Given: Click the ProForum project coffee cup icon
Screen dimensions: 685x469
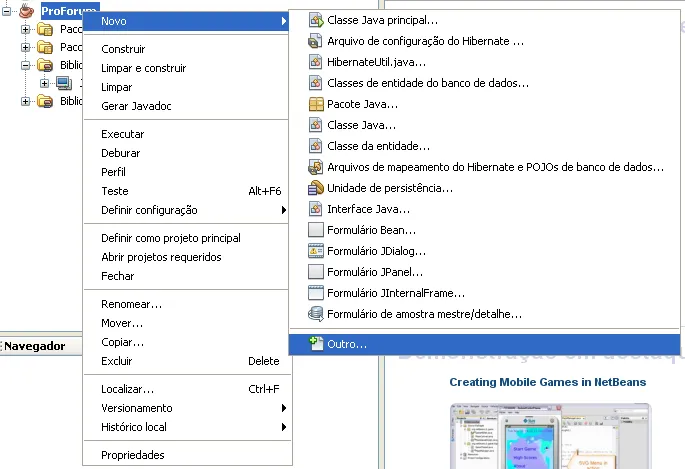Looking at the screenshot, I should [27, 10].
